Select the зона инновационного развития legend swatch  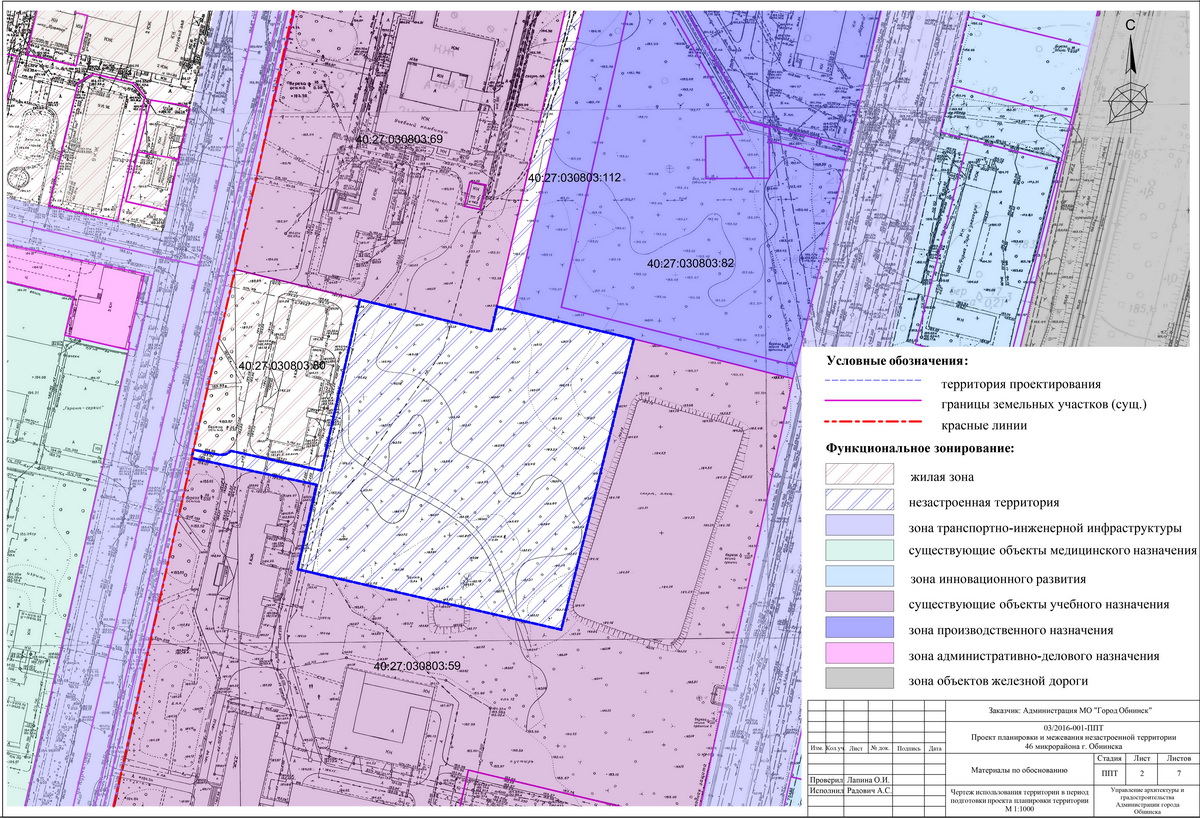858,579
